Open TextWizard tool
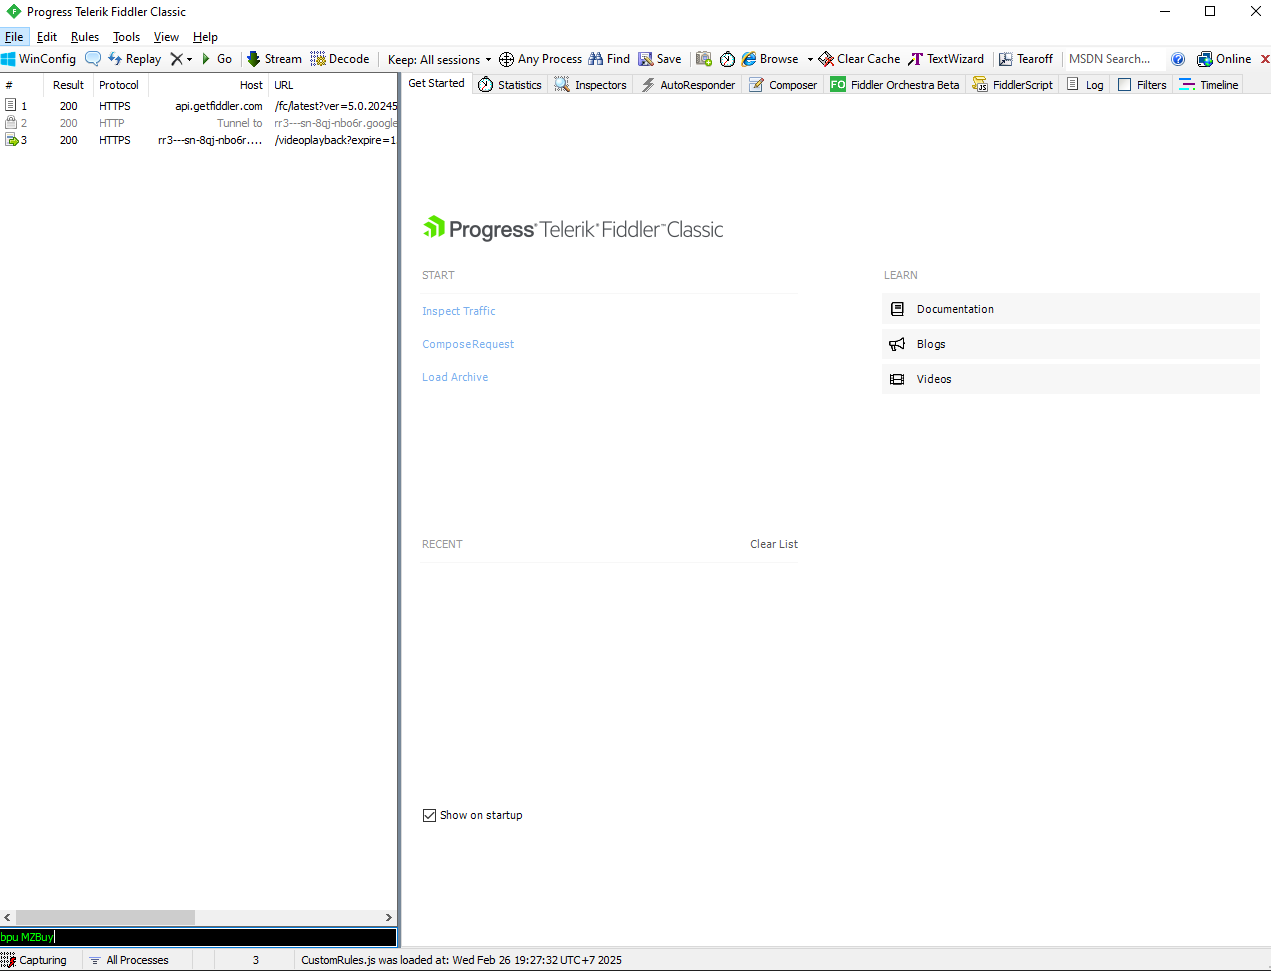The image size is (1271, 971). point(946,59)
